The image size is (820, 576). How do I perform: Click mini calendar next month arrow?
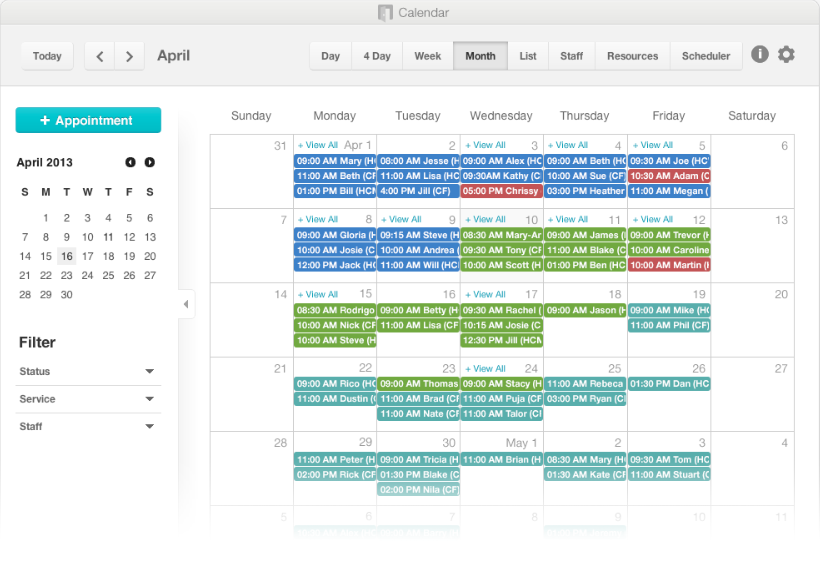[150, 162]
